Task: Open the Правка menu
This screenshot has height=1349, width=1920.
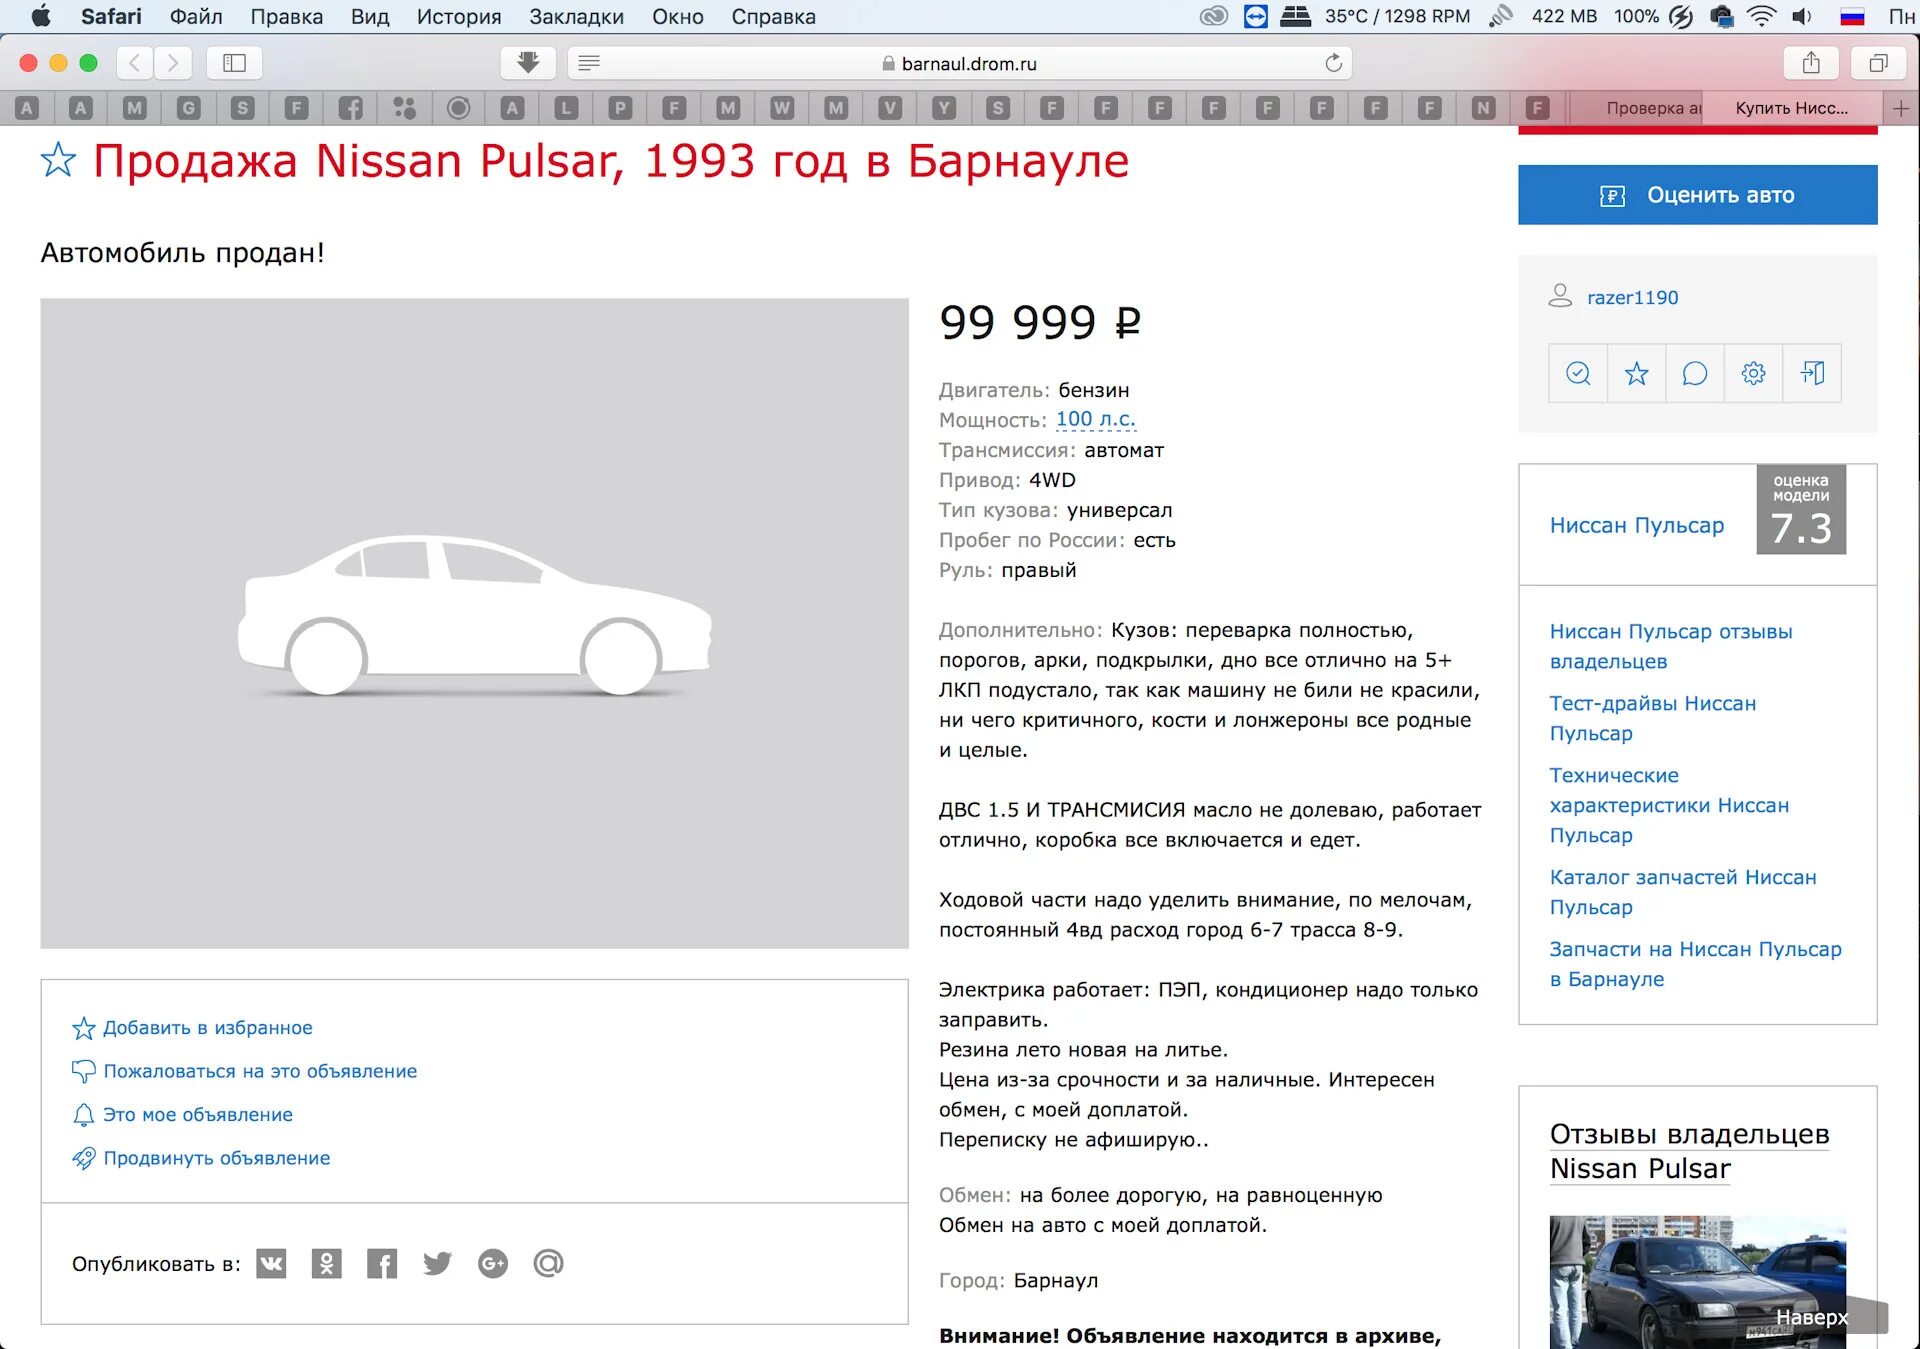Action: point(286,16)
